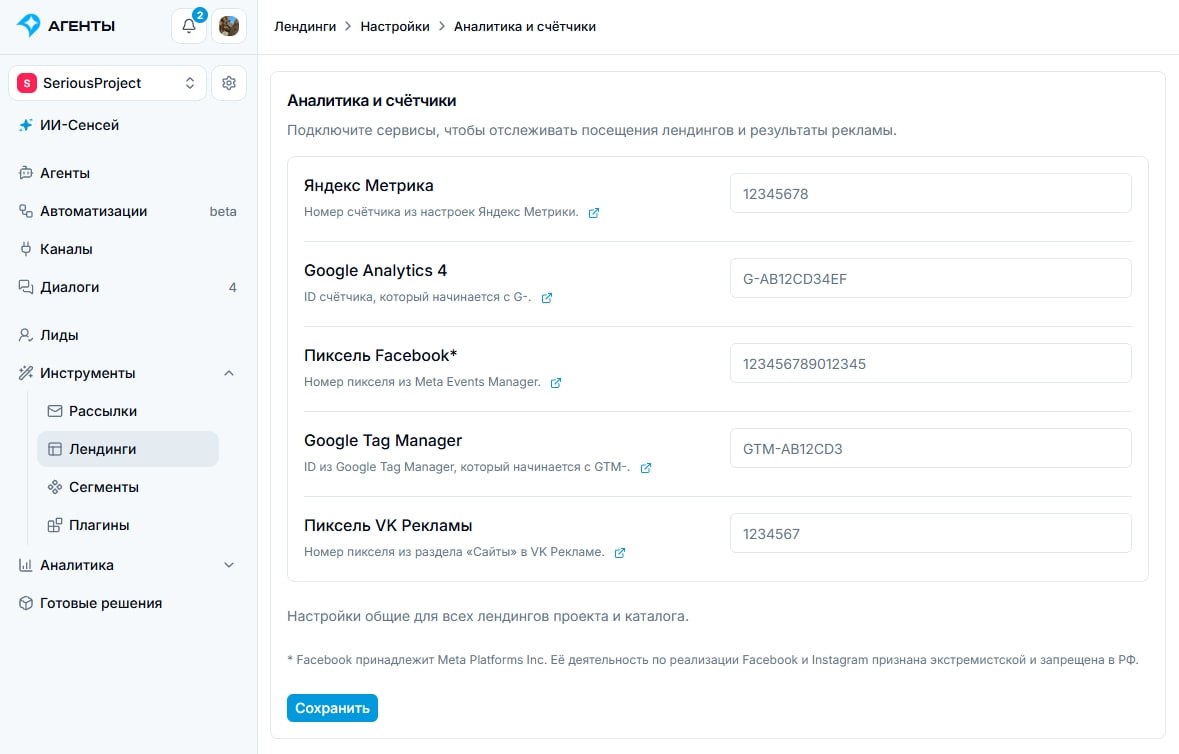
Task: Focus the Пиксель VK Рекламы field
Action: [x=930, y=533]
